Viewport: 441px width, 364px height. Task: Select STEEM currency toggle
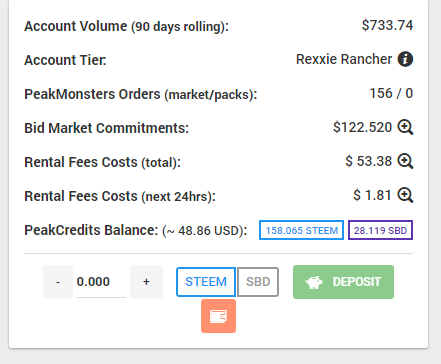click(x=206, y=282)
